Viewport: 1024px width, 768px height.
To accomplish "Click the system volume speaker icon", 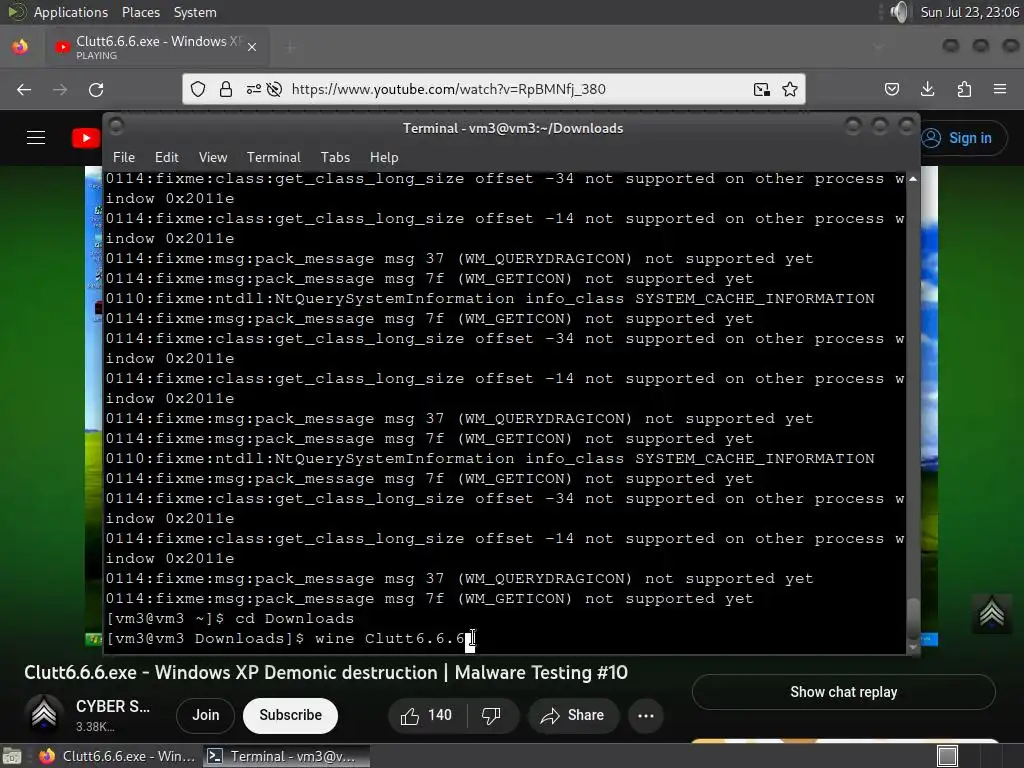I will point(899,12).
